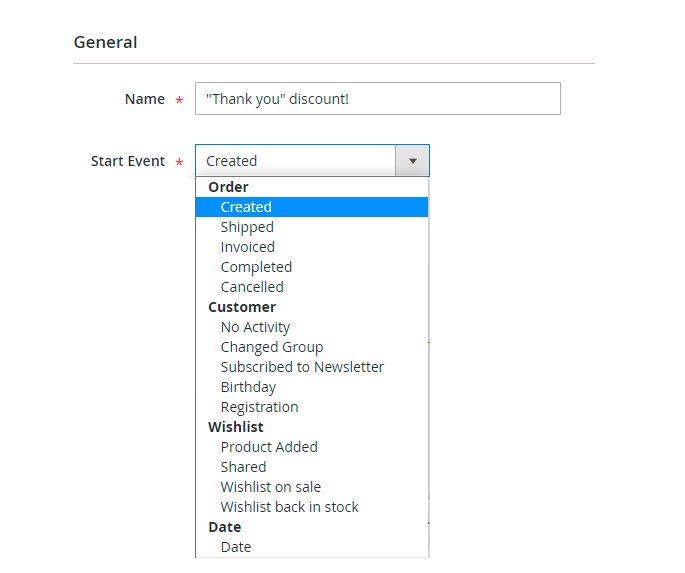
Task: Select Wishlist on sale option
Action: (312, 487)
